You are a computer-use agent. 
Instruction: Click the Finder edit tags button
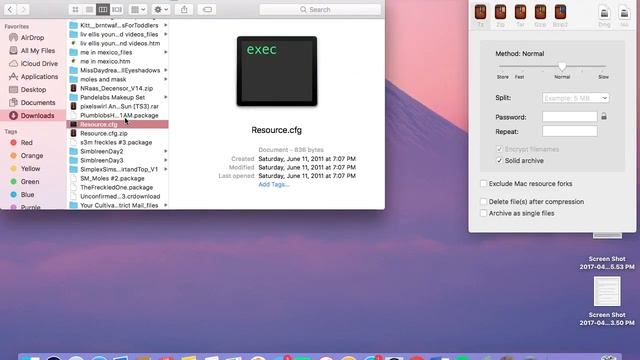(x=207, y=9)
